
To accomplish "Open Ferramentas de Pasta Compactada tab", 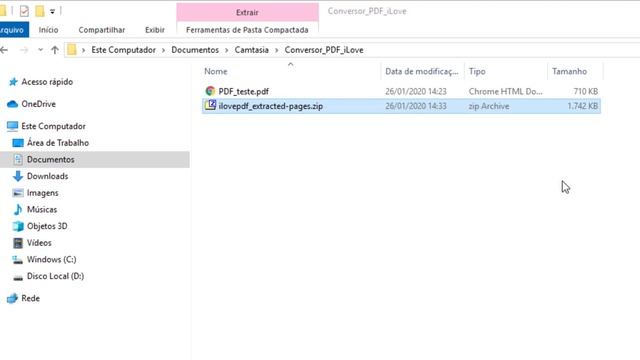I will click(247, 30).
